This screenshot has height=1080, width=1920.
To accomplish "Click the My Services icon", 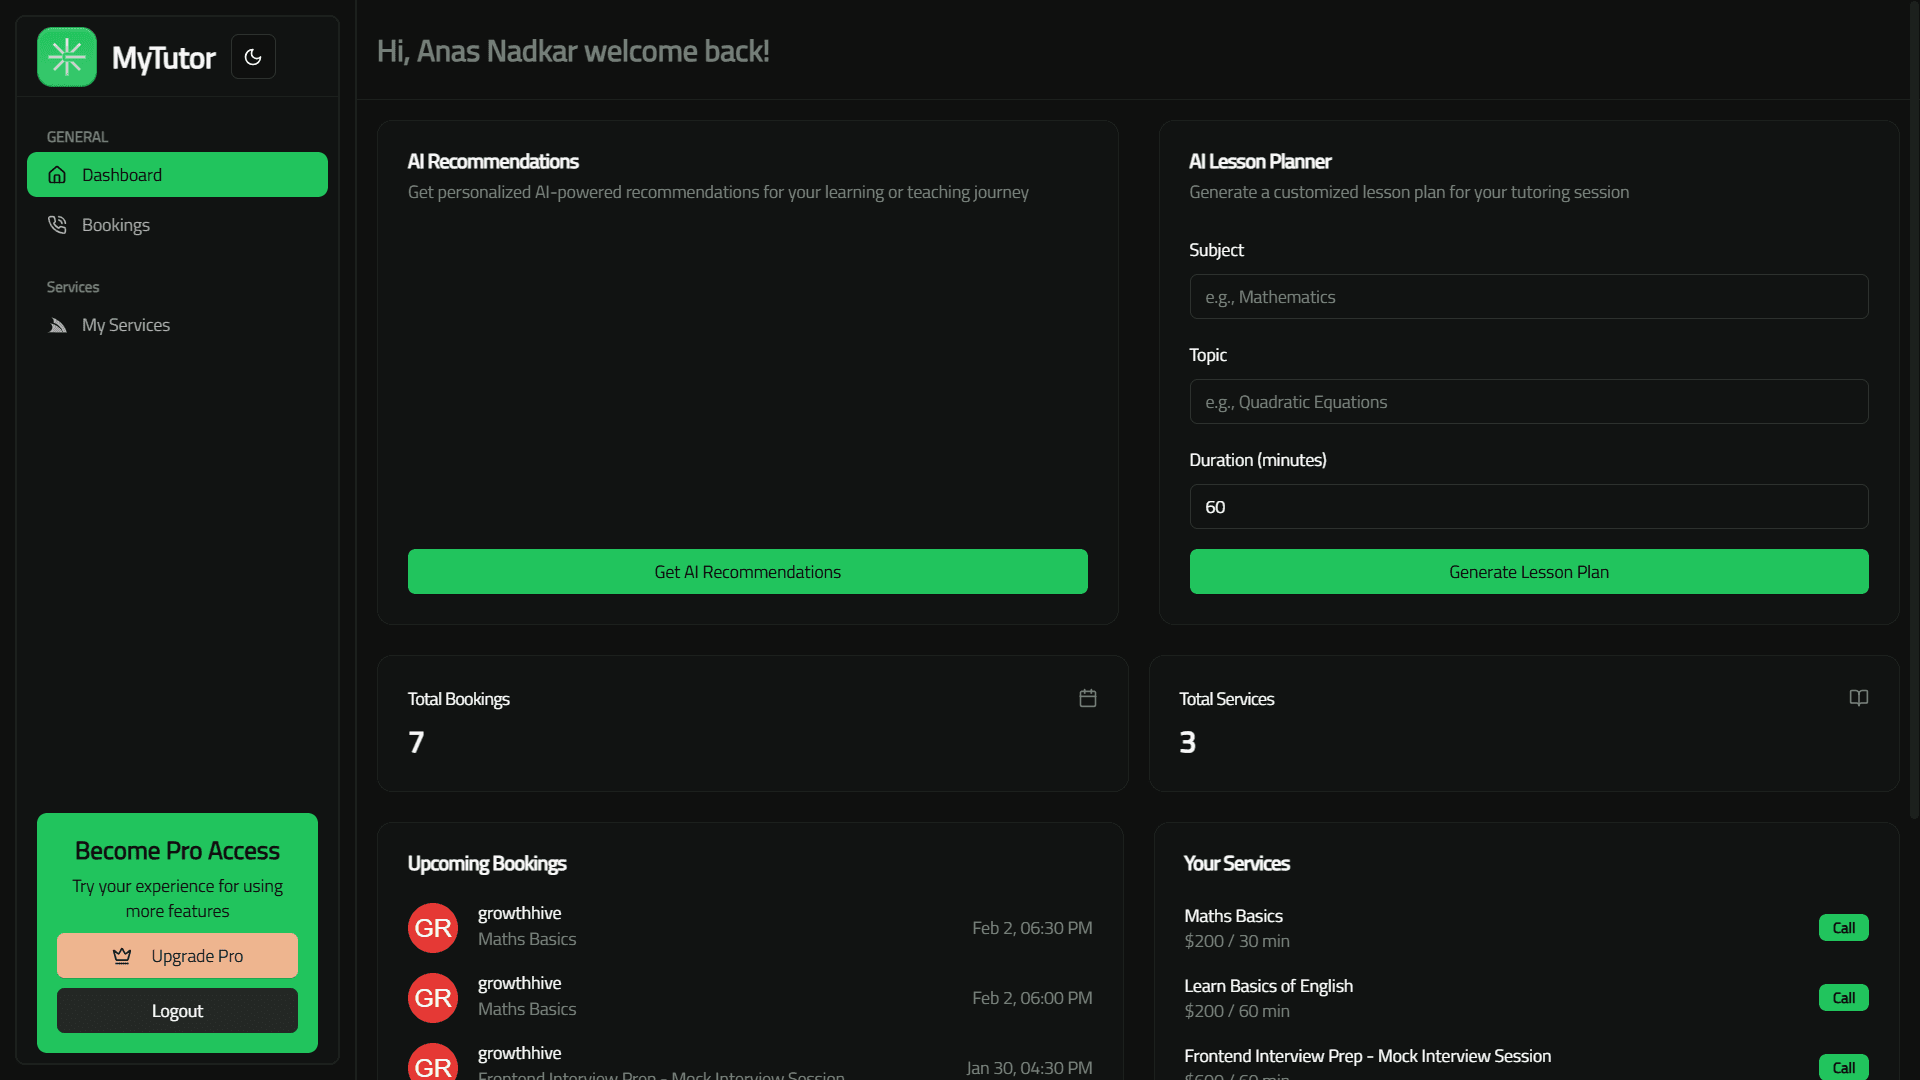I will [58, 325].
